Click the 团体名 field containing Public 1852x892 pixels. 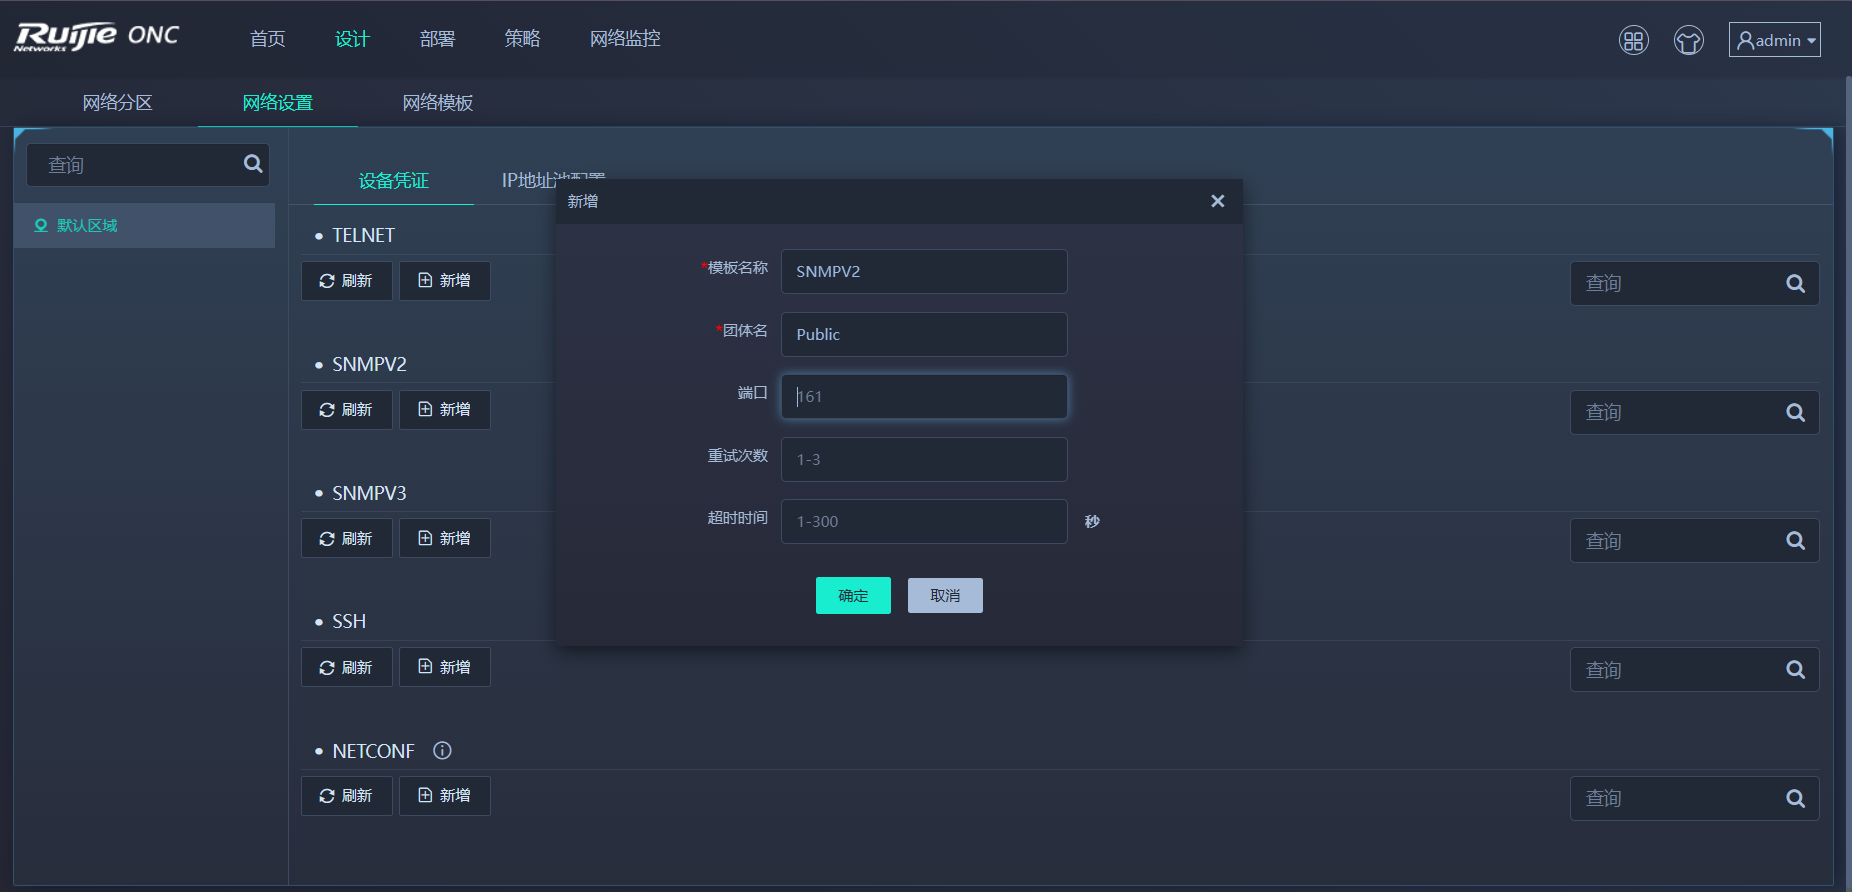(x=924, y=334)
